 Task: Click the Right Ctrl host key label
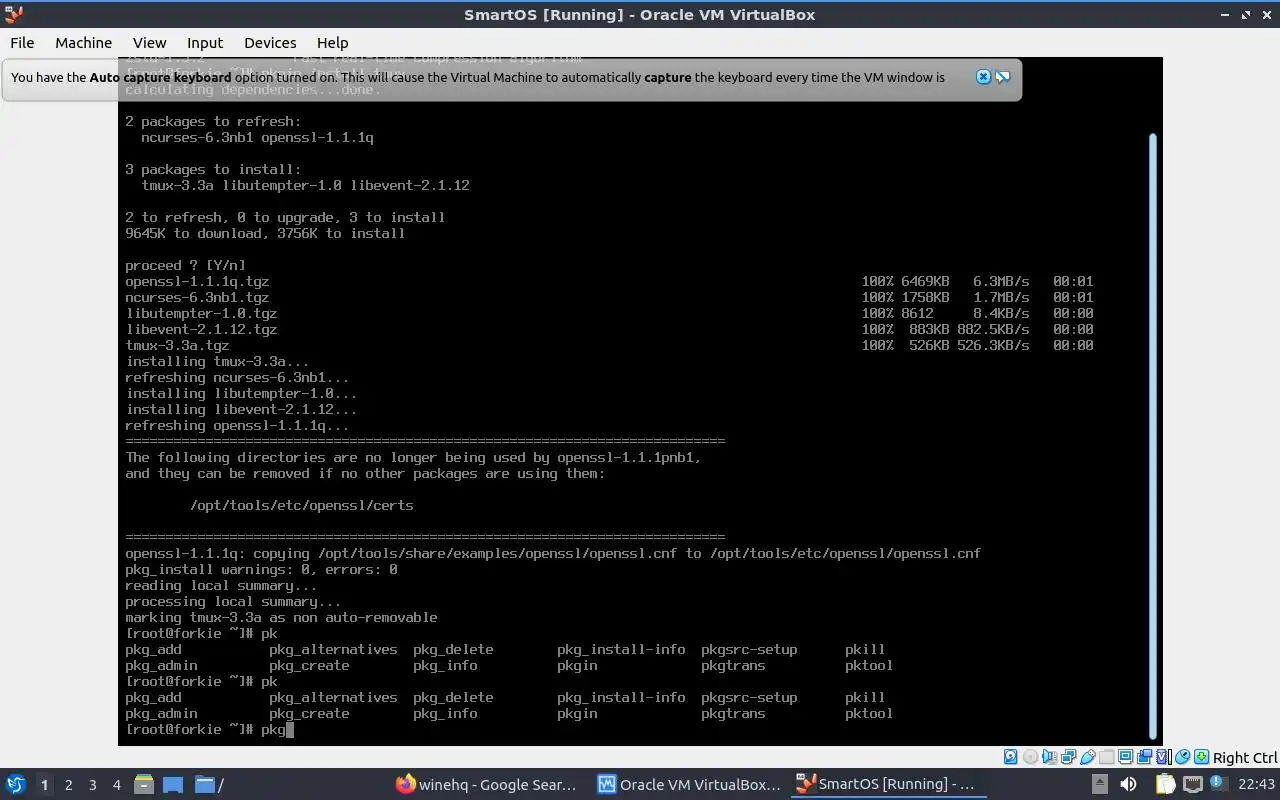coord(1245,757)
